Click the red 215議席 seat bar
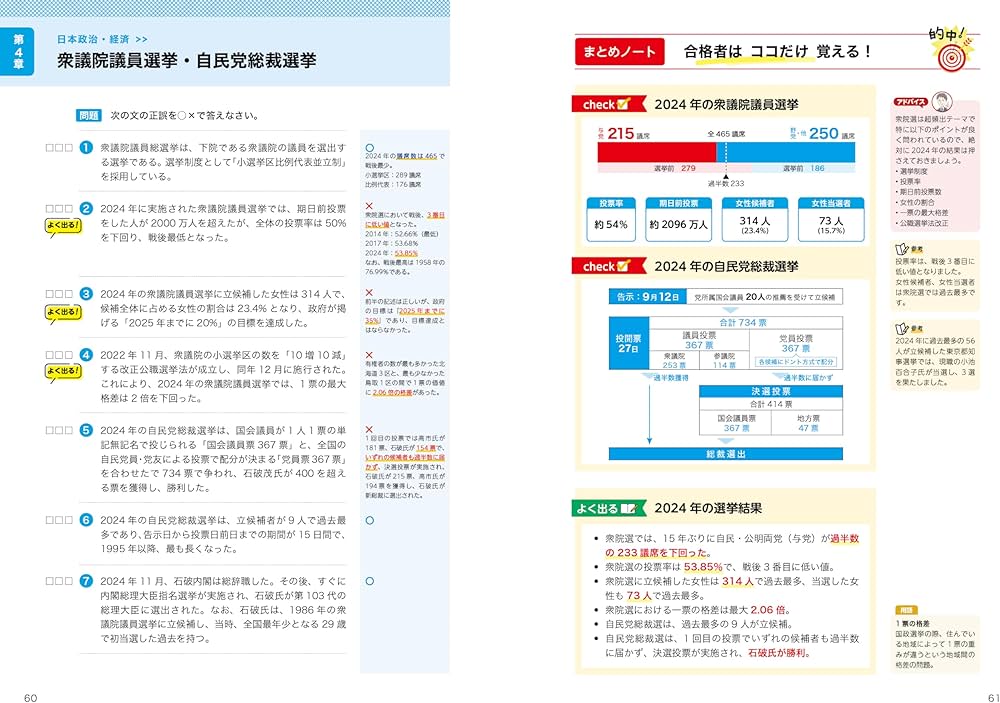 coord(657,151)
